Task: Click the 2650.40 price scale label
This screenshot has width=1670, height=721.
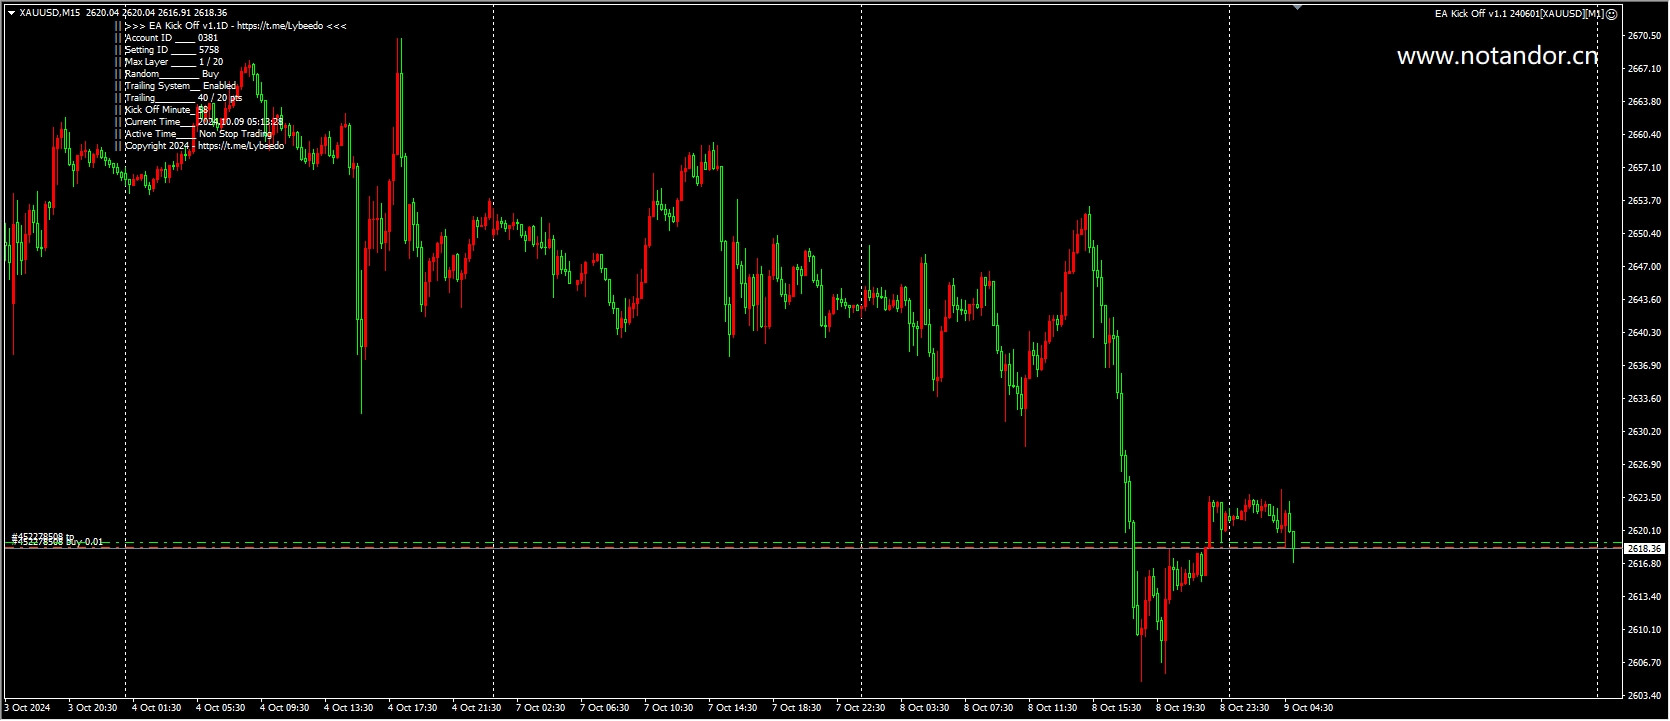Action: [x=1644, y=234]
